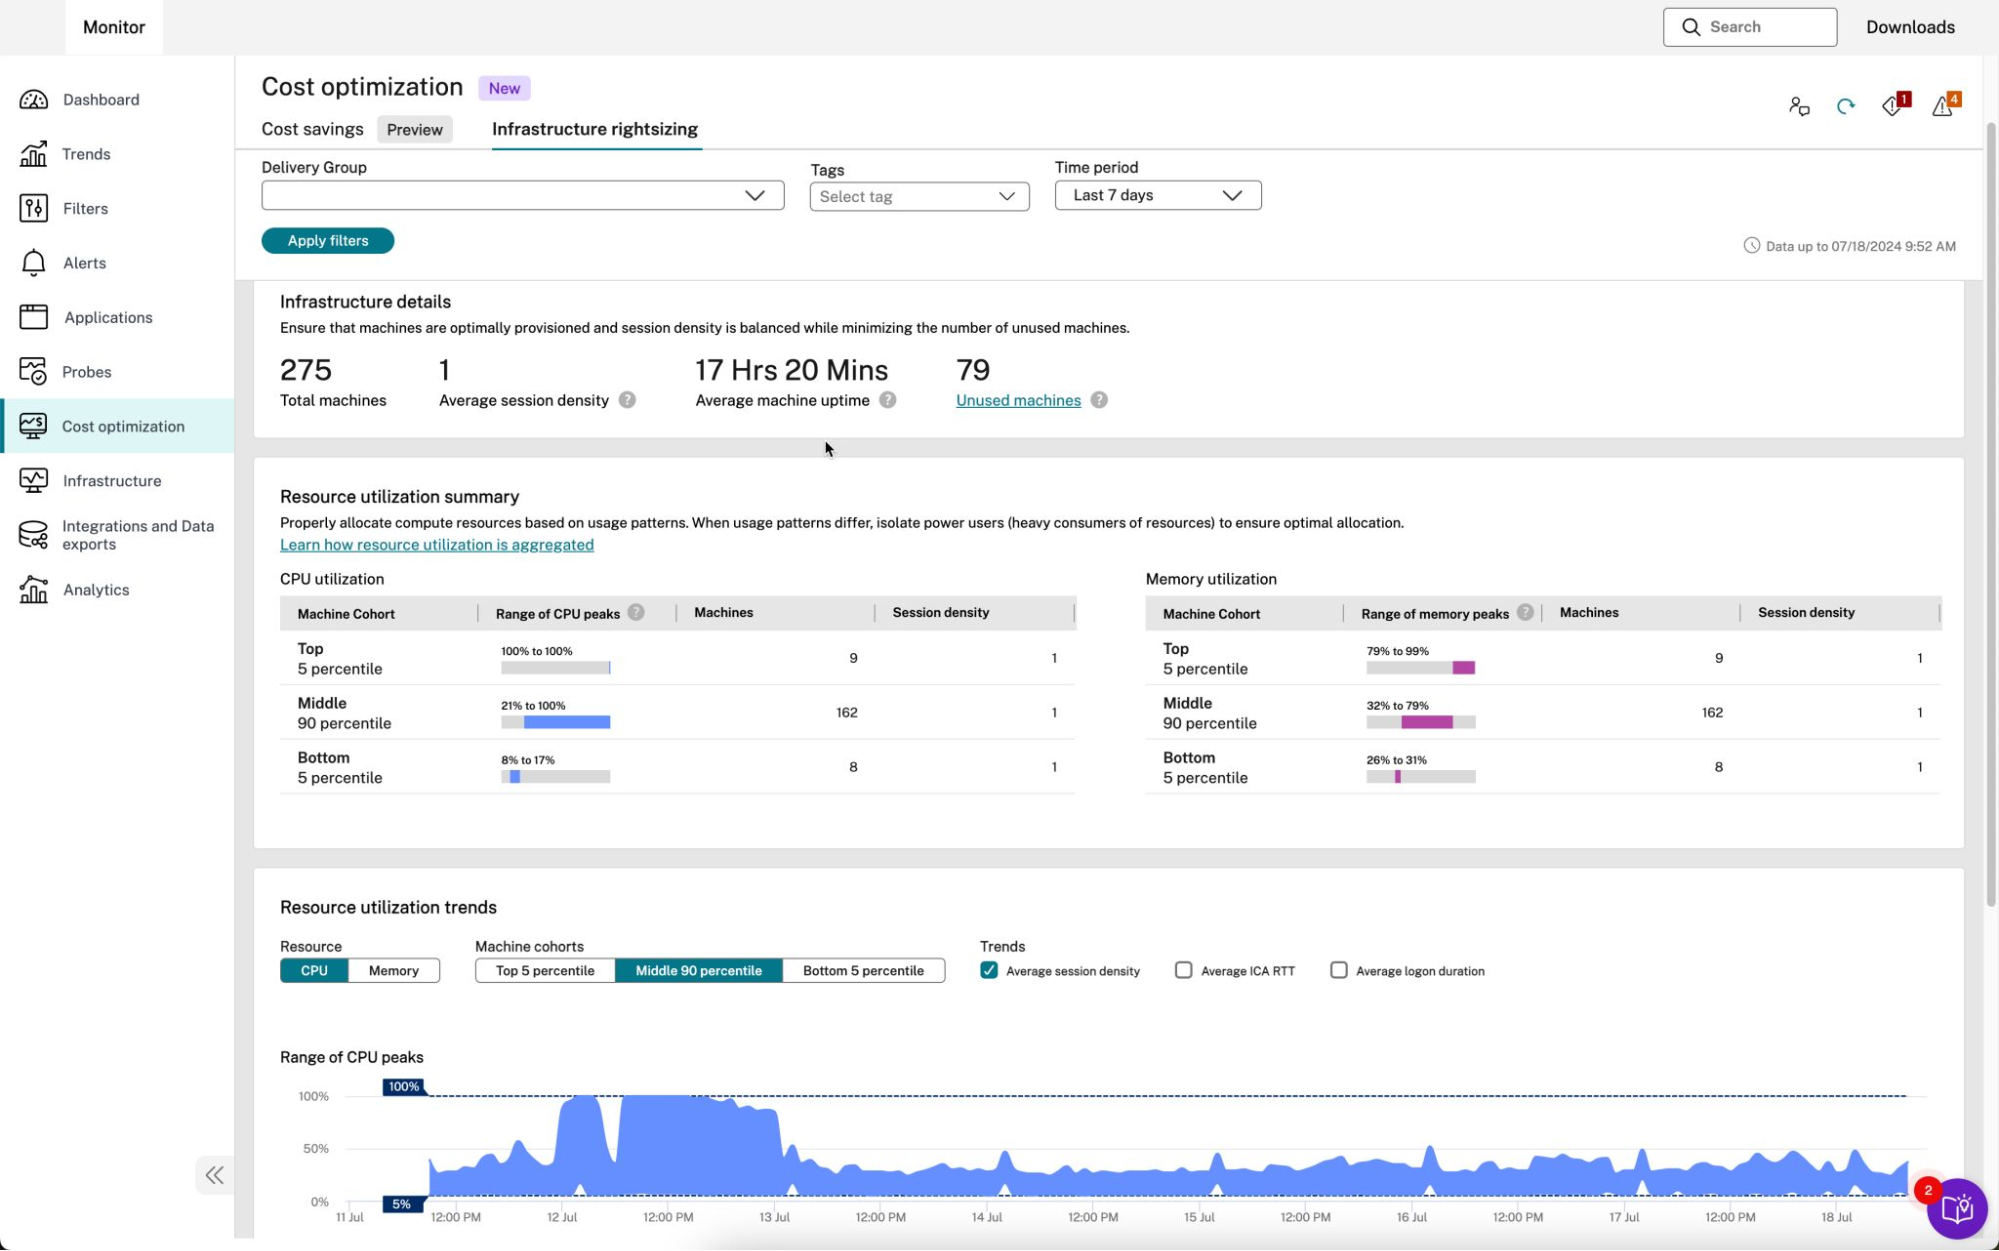Viewport: 1999px width, 1251px height.
Task: Enable the Average ICA RTT checkbox
Action: pos(1184,970)
